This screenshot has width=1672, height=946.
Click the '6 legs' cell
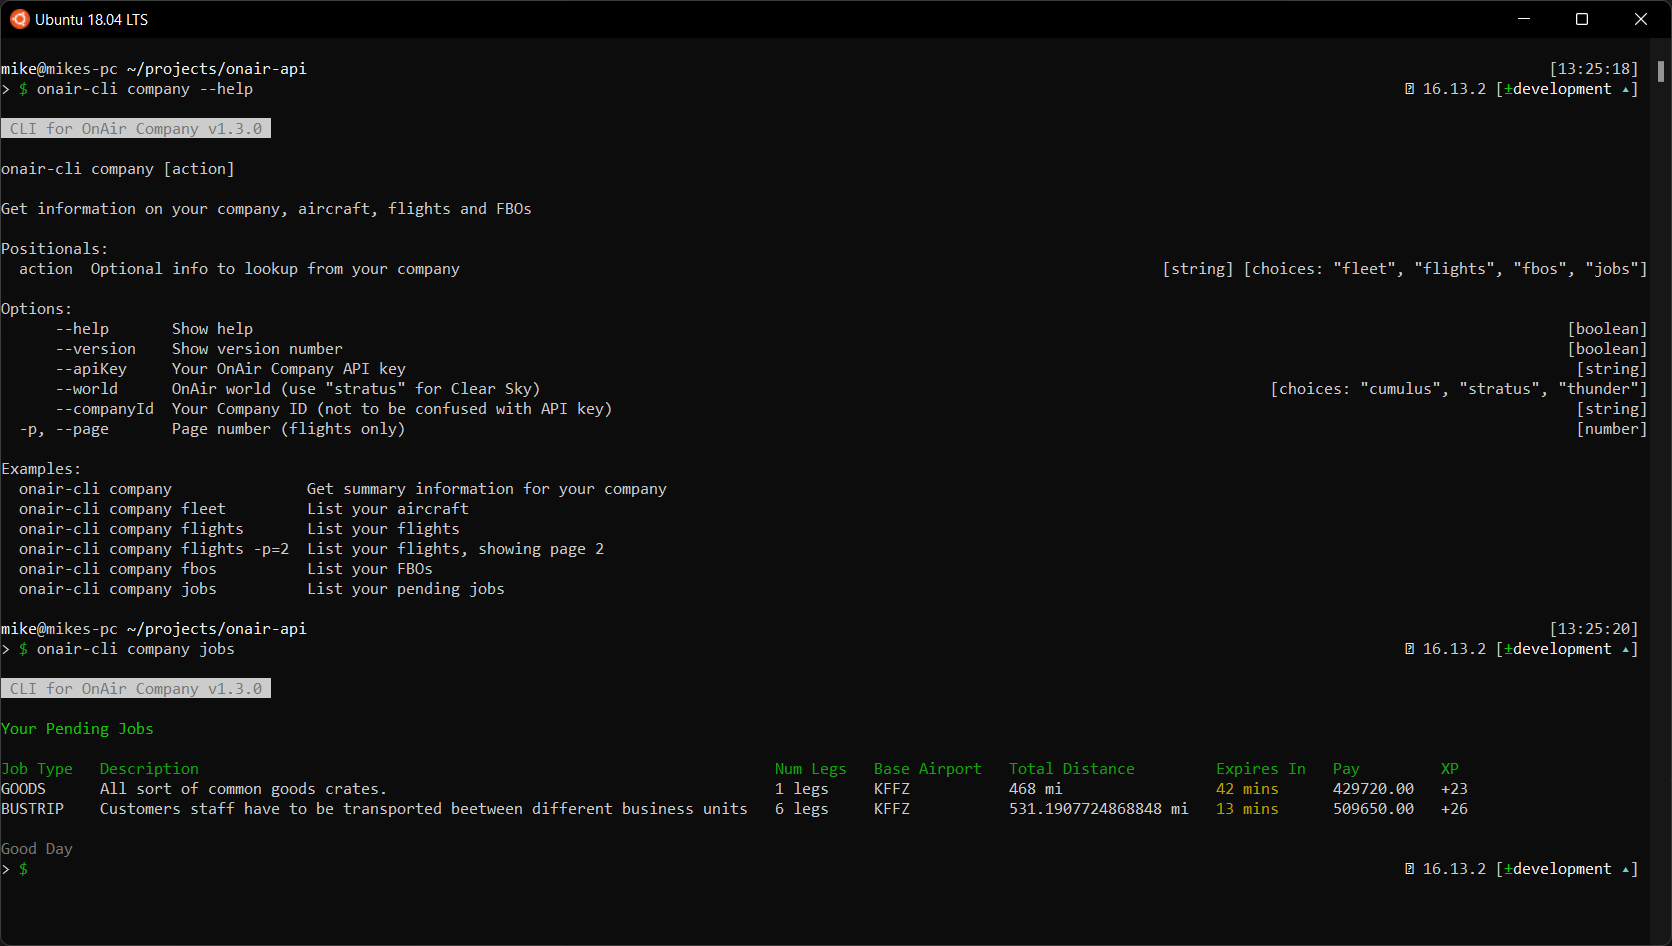pyautogui.click(x=802, y=809)
